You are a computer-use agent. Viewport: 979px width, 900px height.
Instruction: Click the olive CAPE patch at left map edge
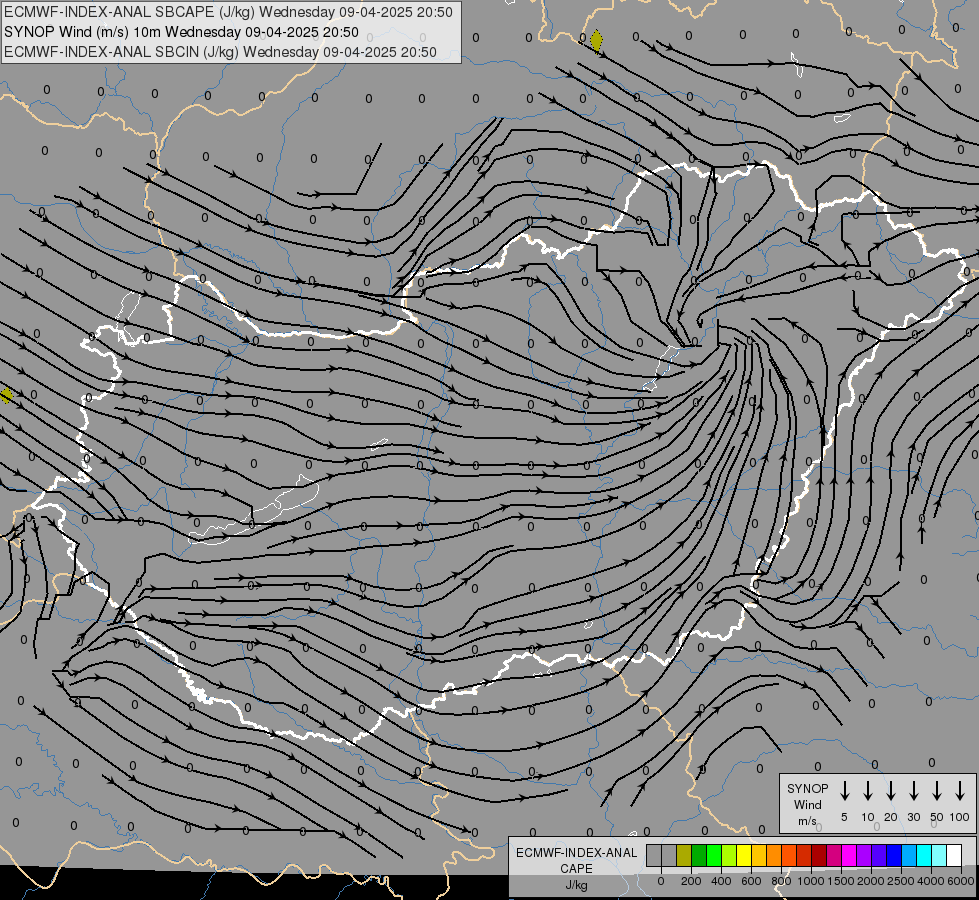point(6,395)
